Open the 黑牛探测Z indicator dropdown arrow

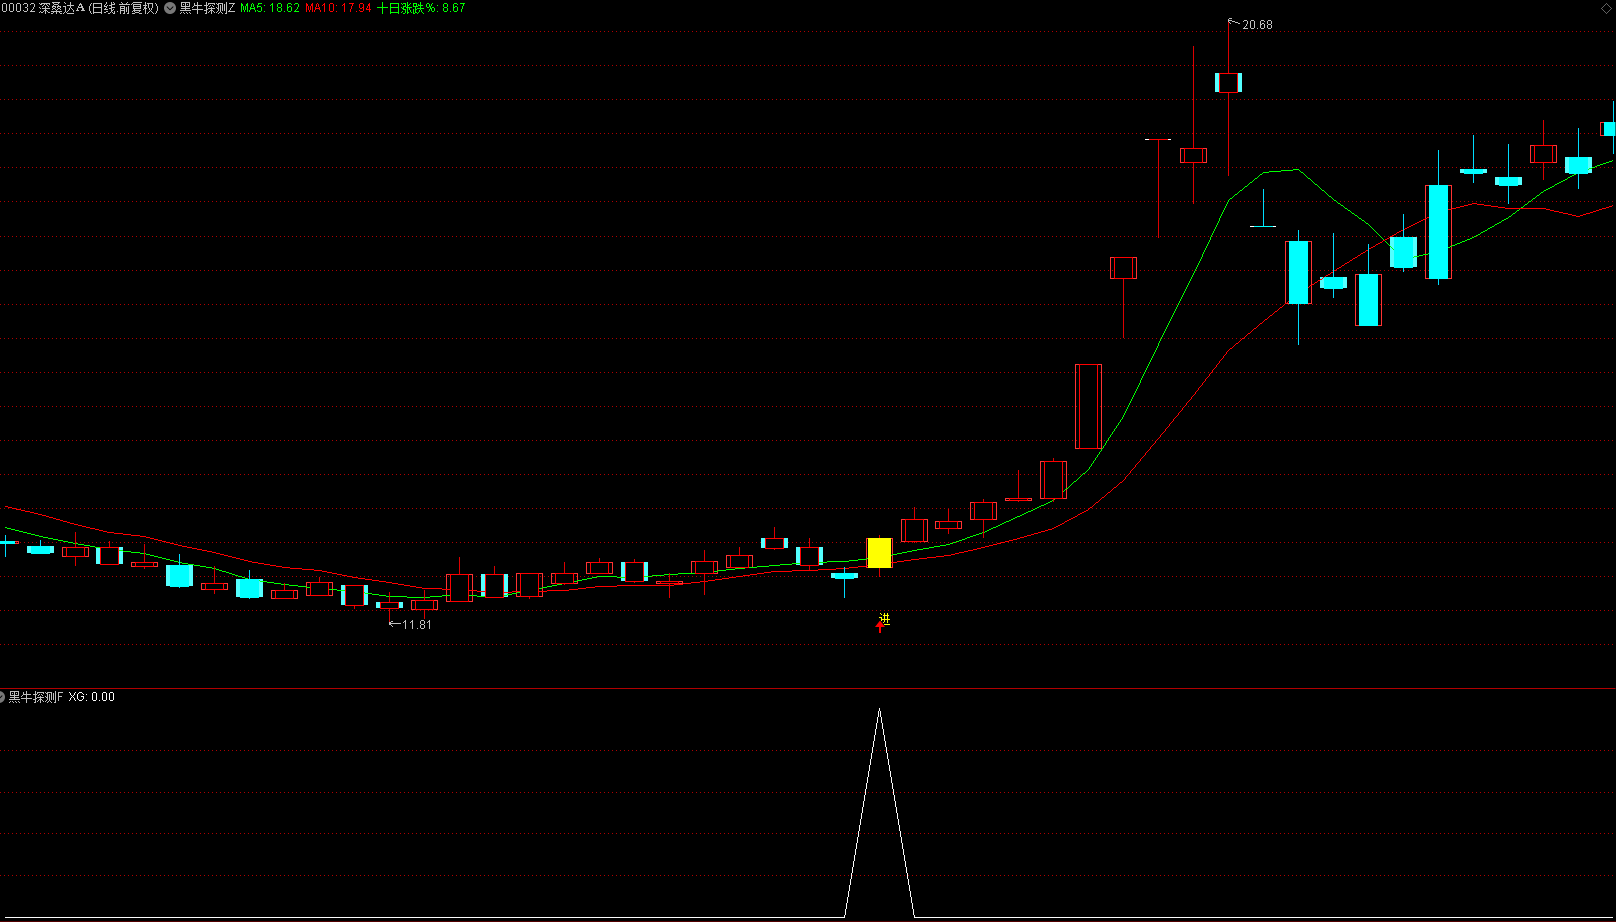tap(170, 8)
